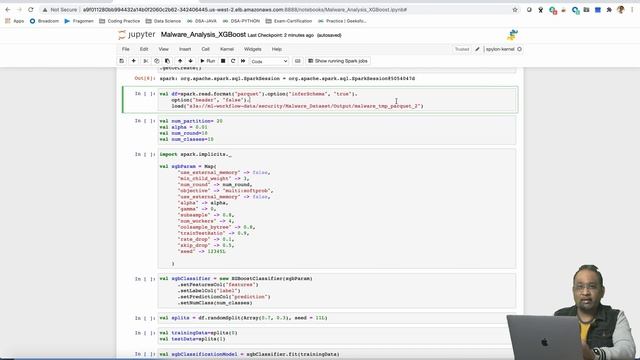Open the Kernel menu
640x360 pixels.
pos(227,49)
